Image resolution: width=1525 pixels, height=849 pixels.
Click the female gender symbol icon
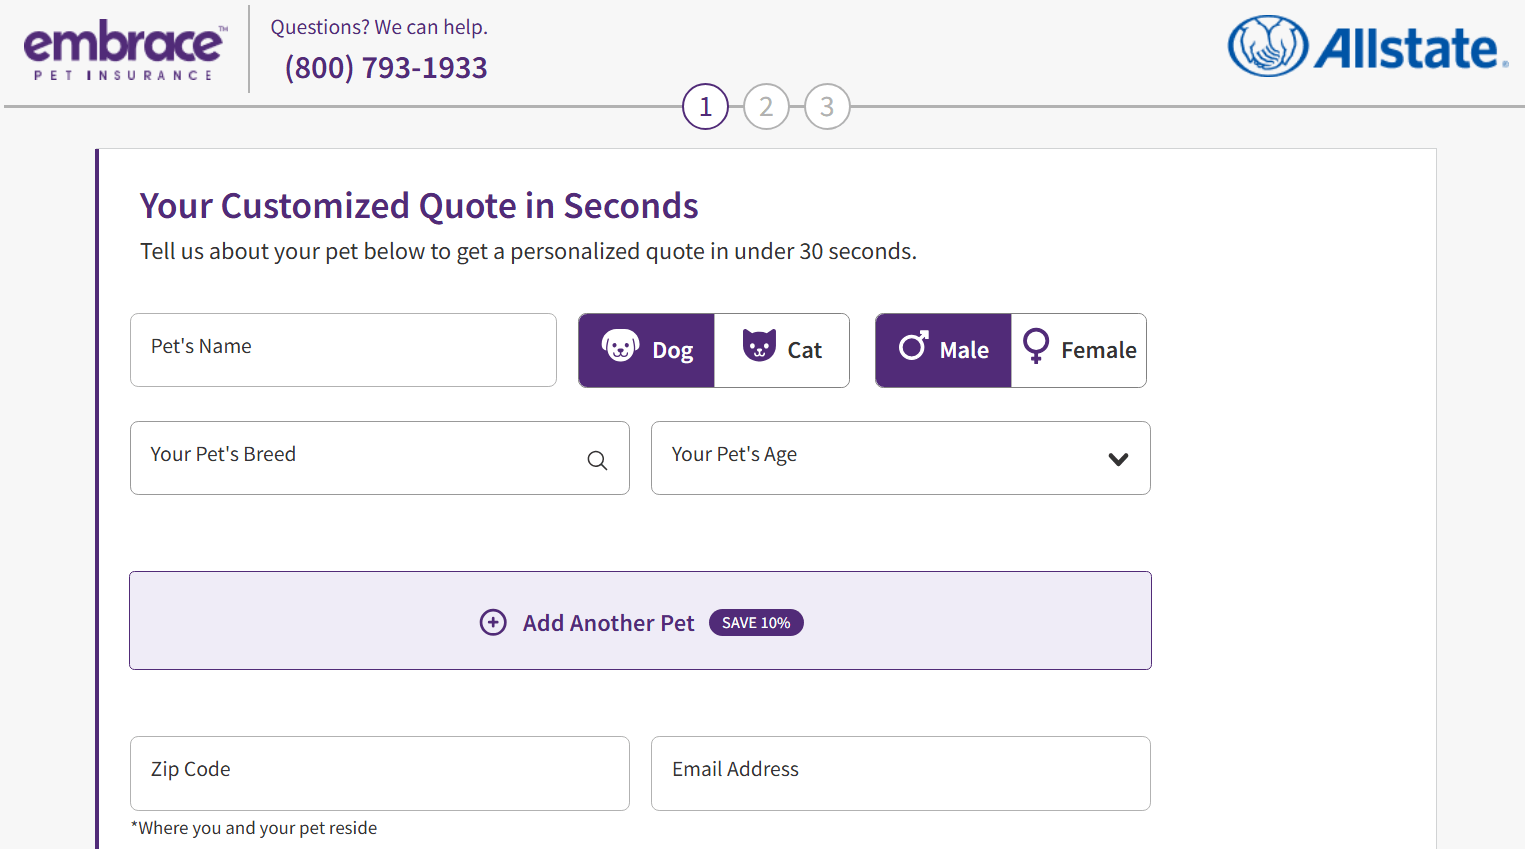tap(1036, 346)
